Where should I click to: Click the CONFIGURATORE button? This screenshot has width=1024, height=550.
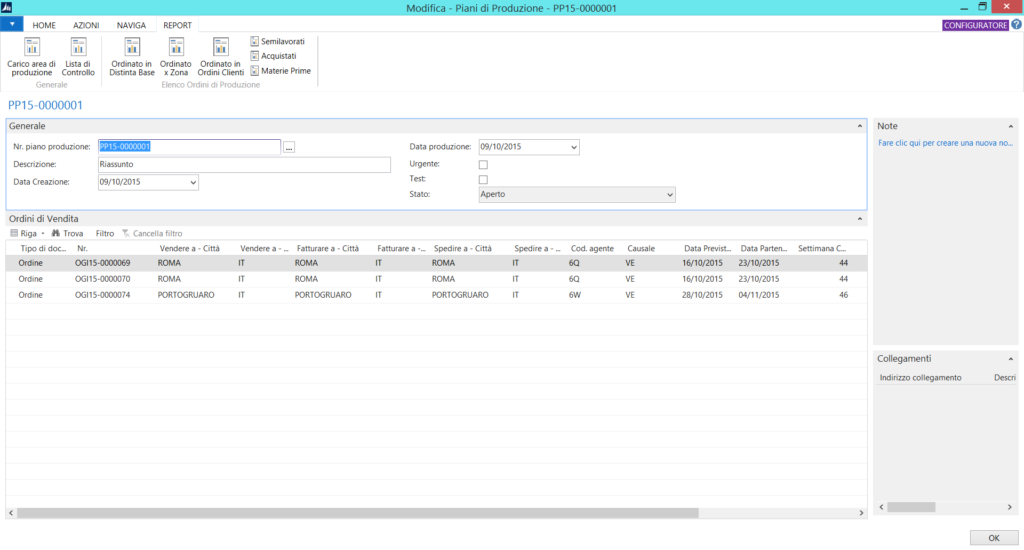click(x=976, y=25)
